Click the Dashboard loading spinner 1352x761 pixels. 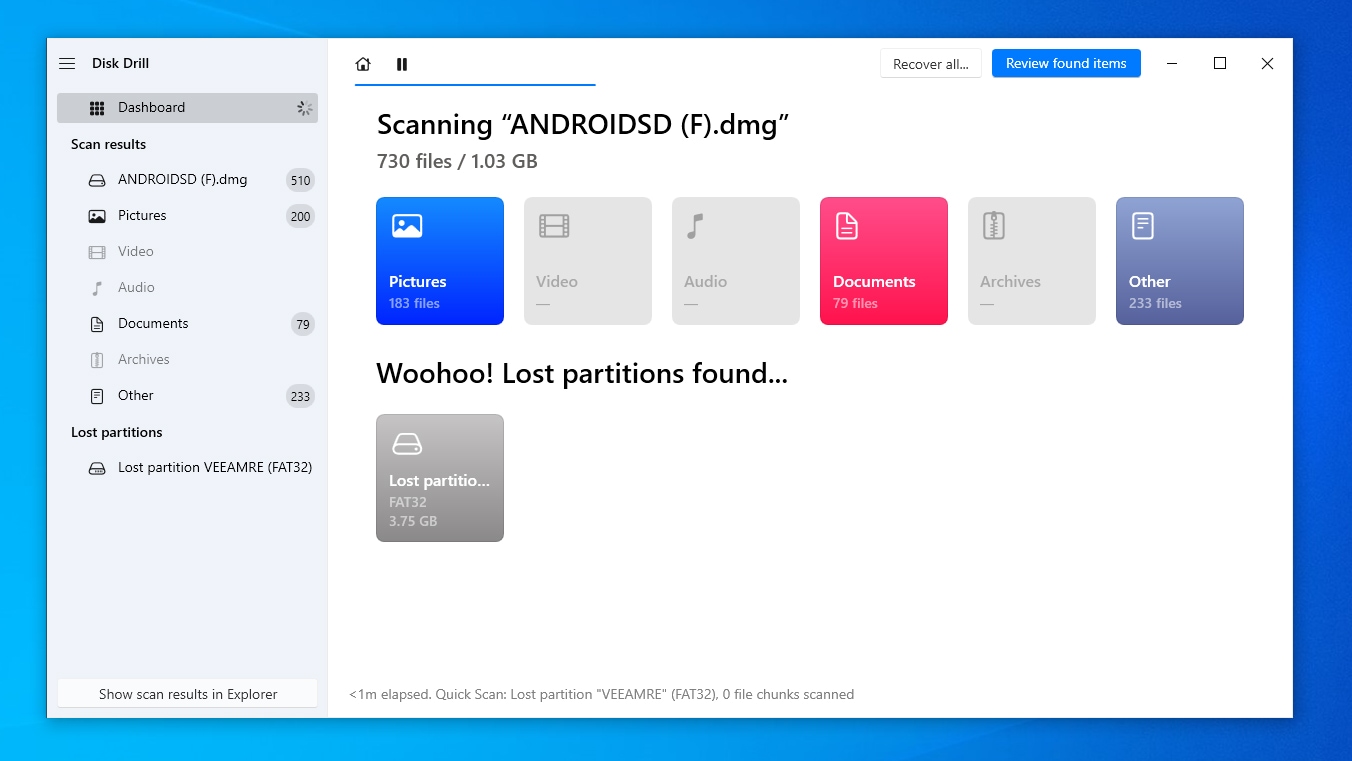(x=304, y=108)
